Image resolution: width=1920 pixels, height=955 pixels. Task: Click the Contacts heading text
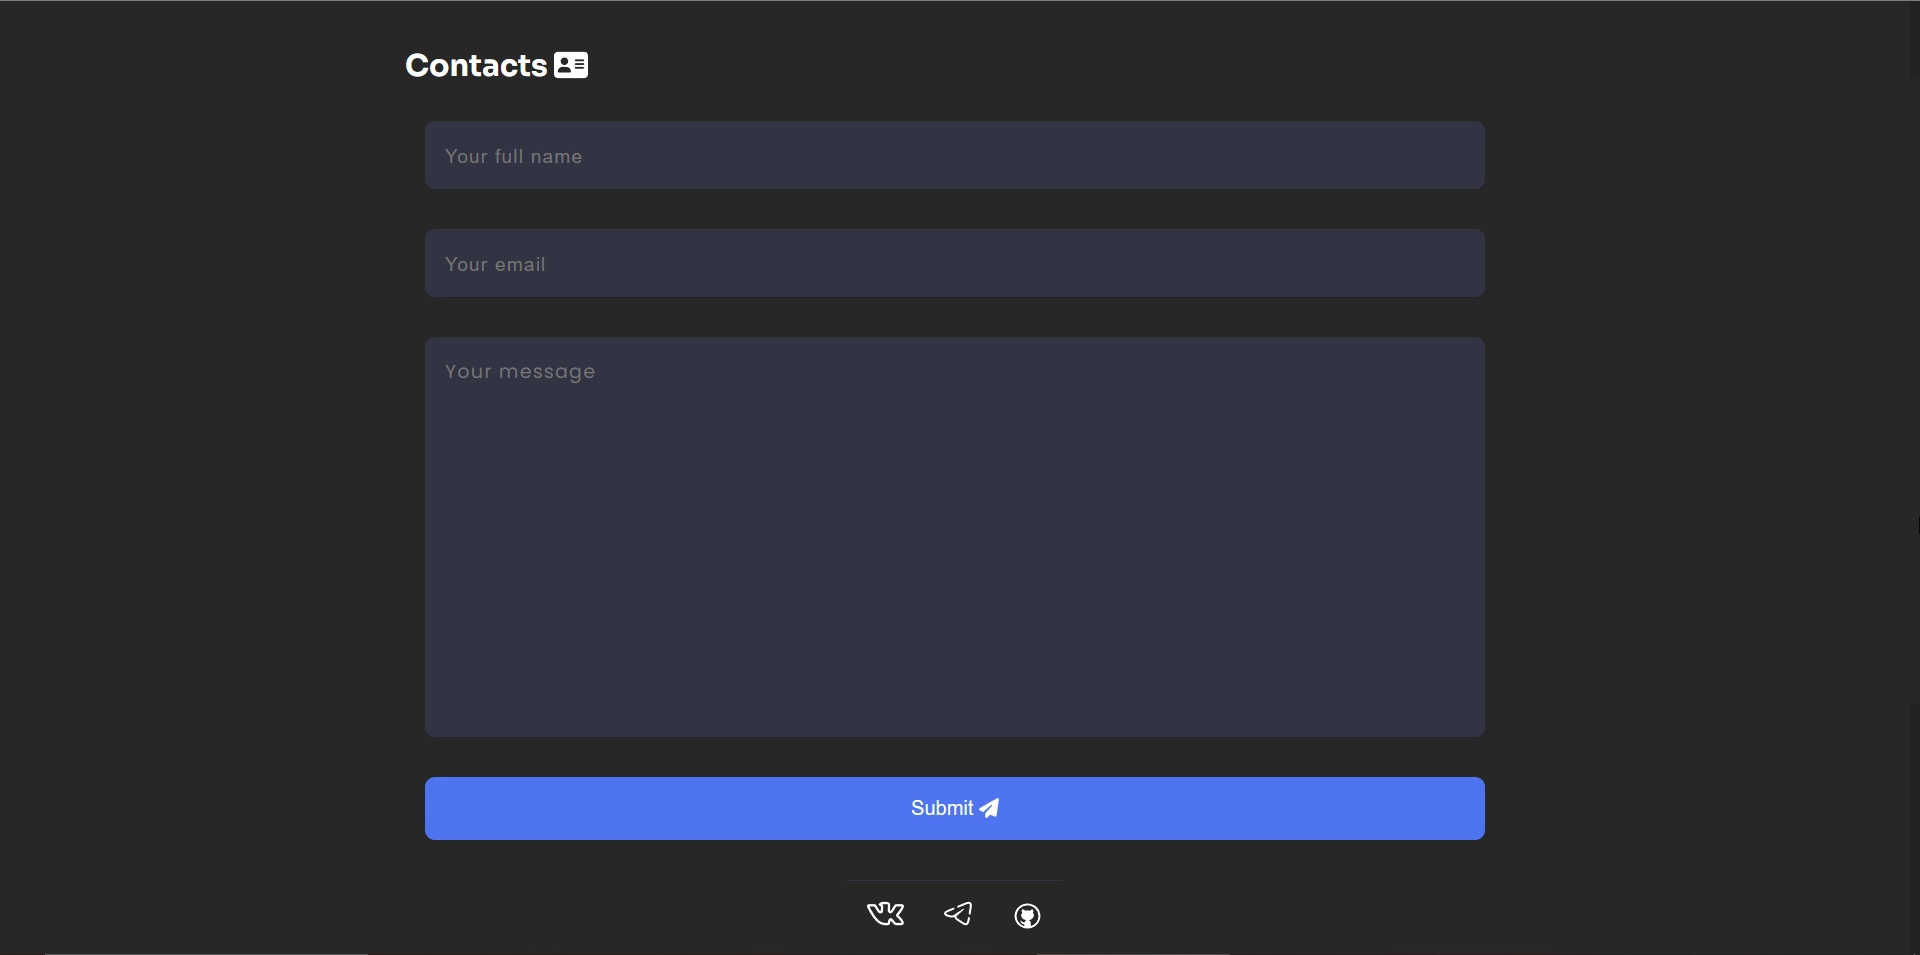click(x=476, y=65)
